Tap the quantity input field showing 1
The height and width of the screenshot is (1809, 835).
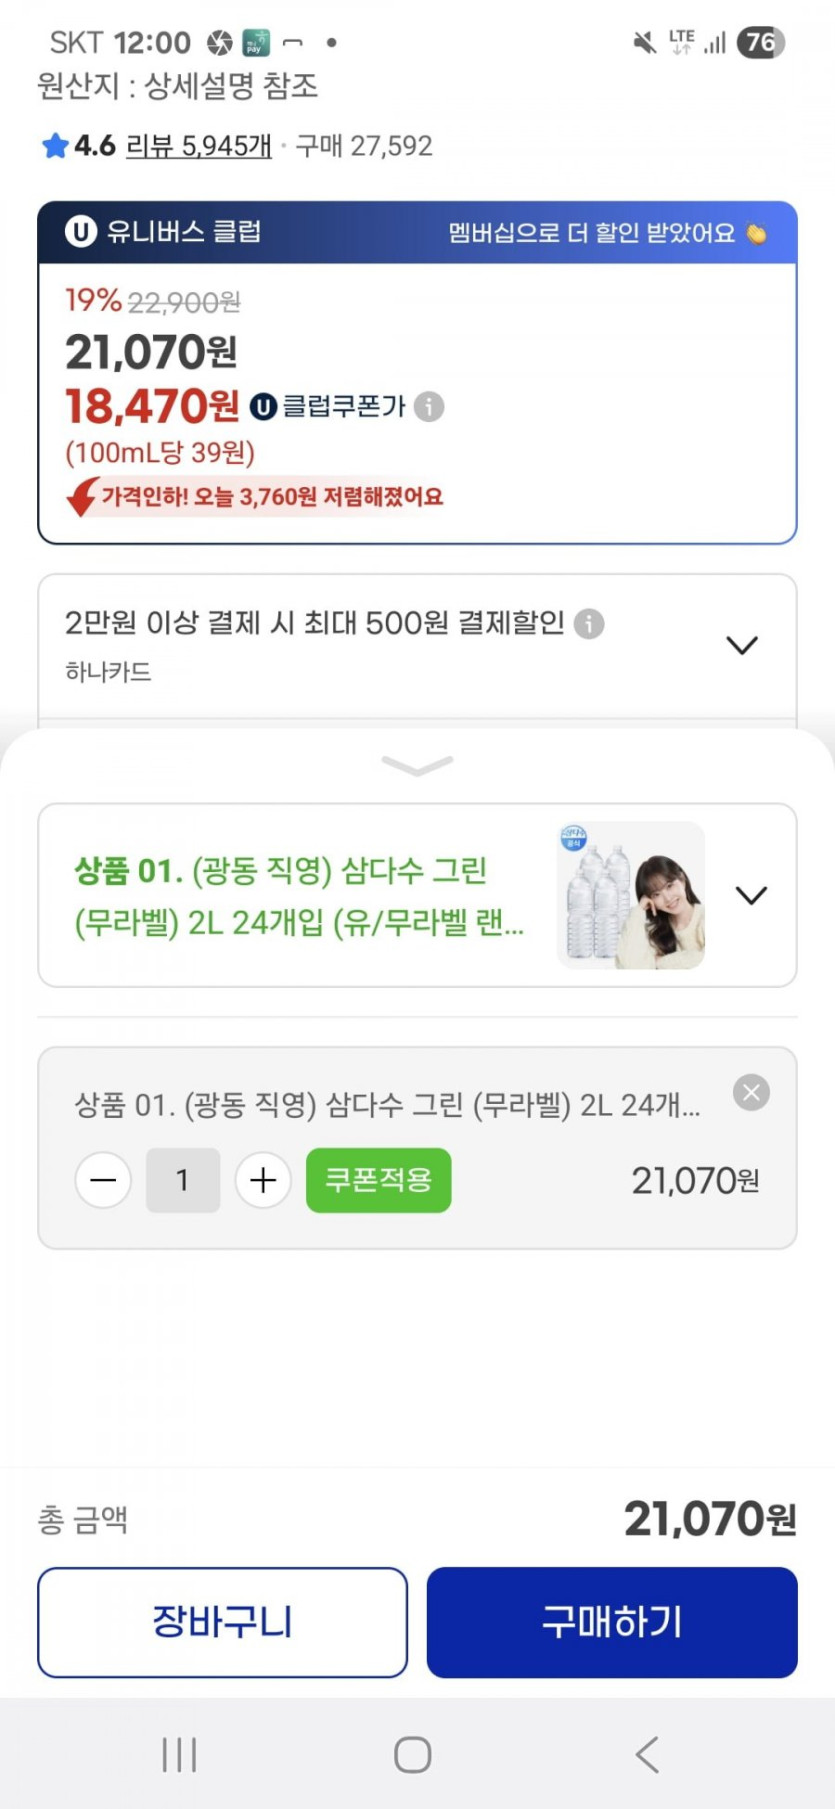click(183, 1180)
